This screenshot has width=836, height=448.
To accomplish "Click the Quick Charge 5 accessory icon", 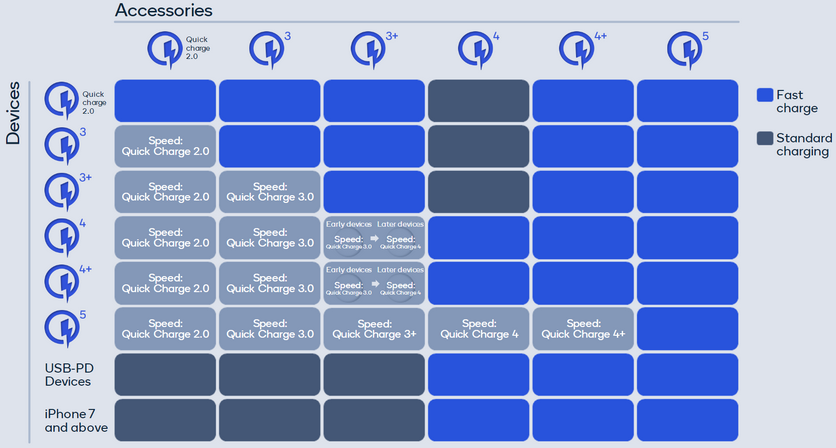I will click(685, 50).
